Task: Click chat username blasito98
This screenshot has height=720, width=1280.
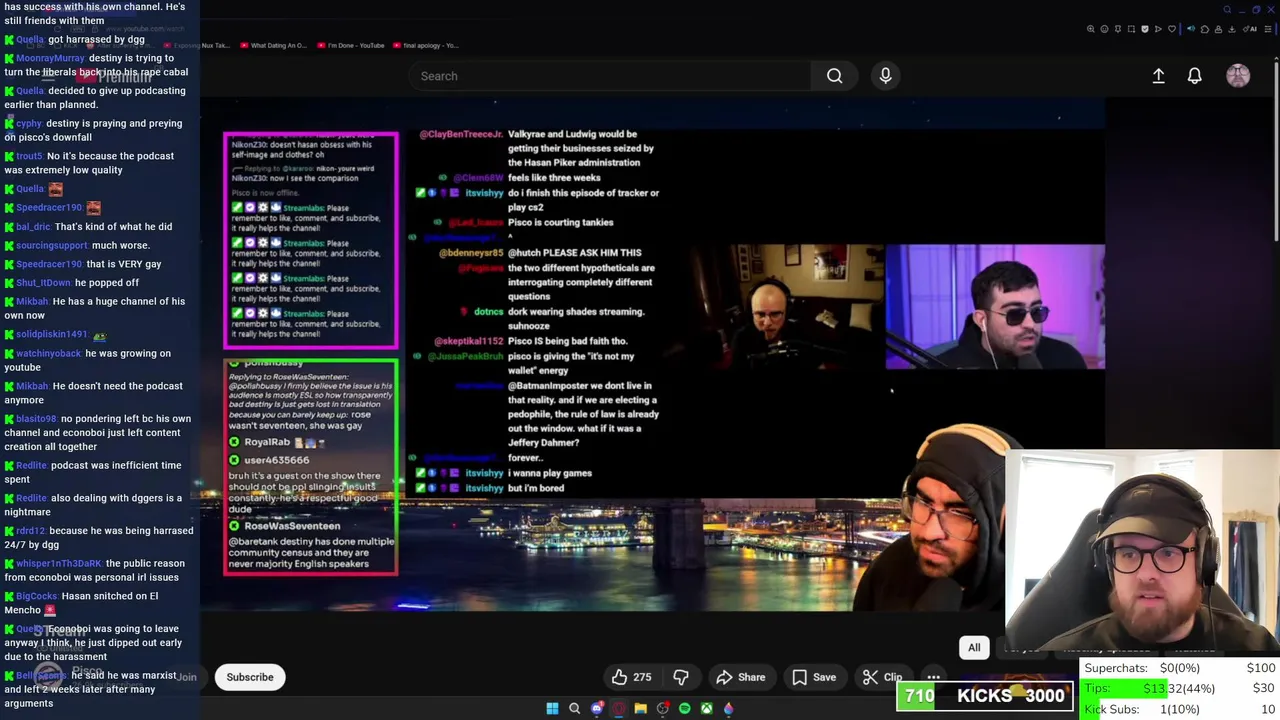Action: click(36, 419)
